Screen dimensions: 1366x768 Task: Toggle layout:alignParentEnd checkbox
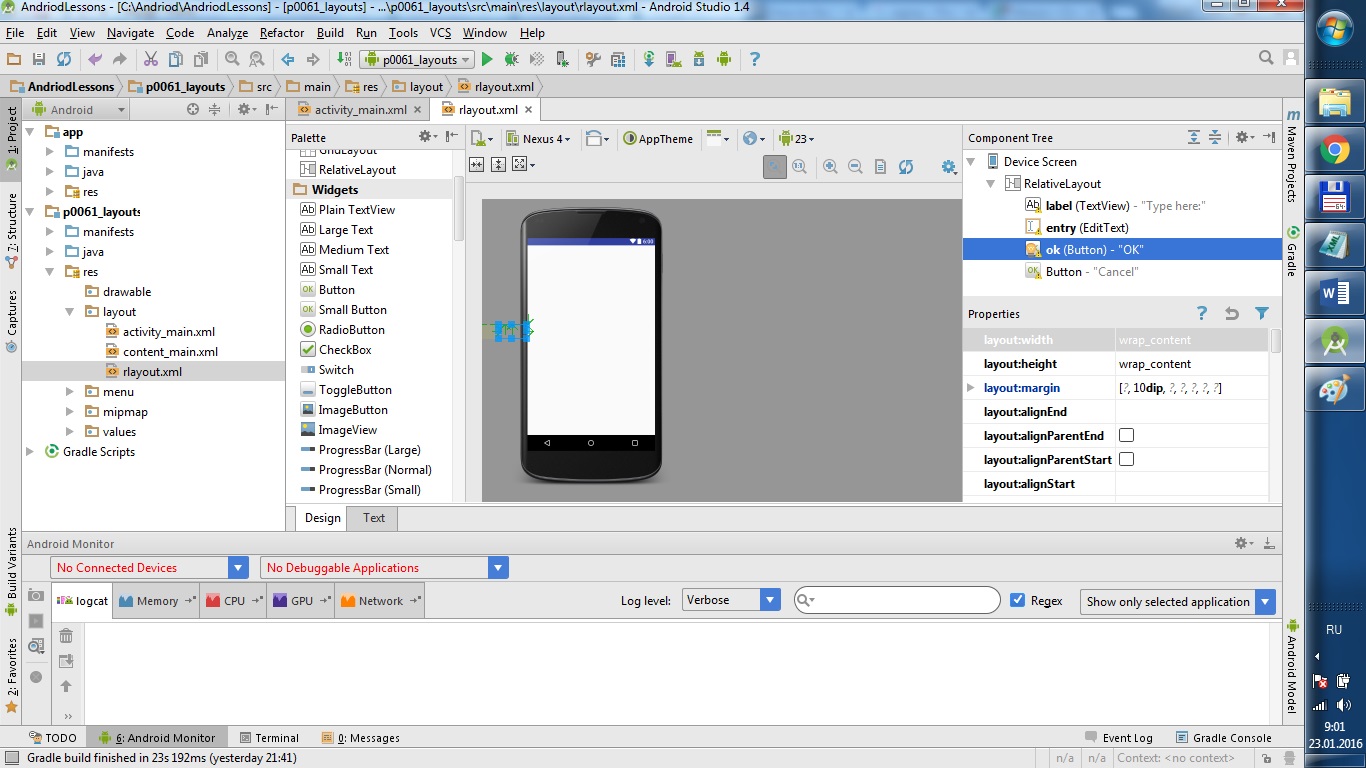point(1126,435)
